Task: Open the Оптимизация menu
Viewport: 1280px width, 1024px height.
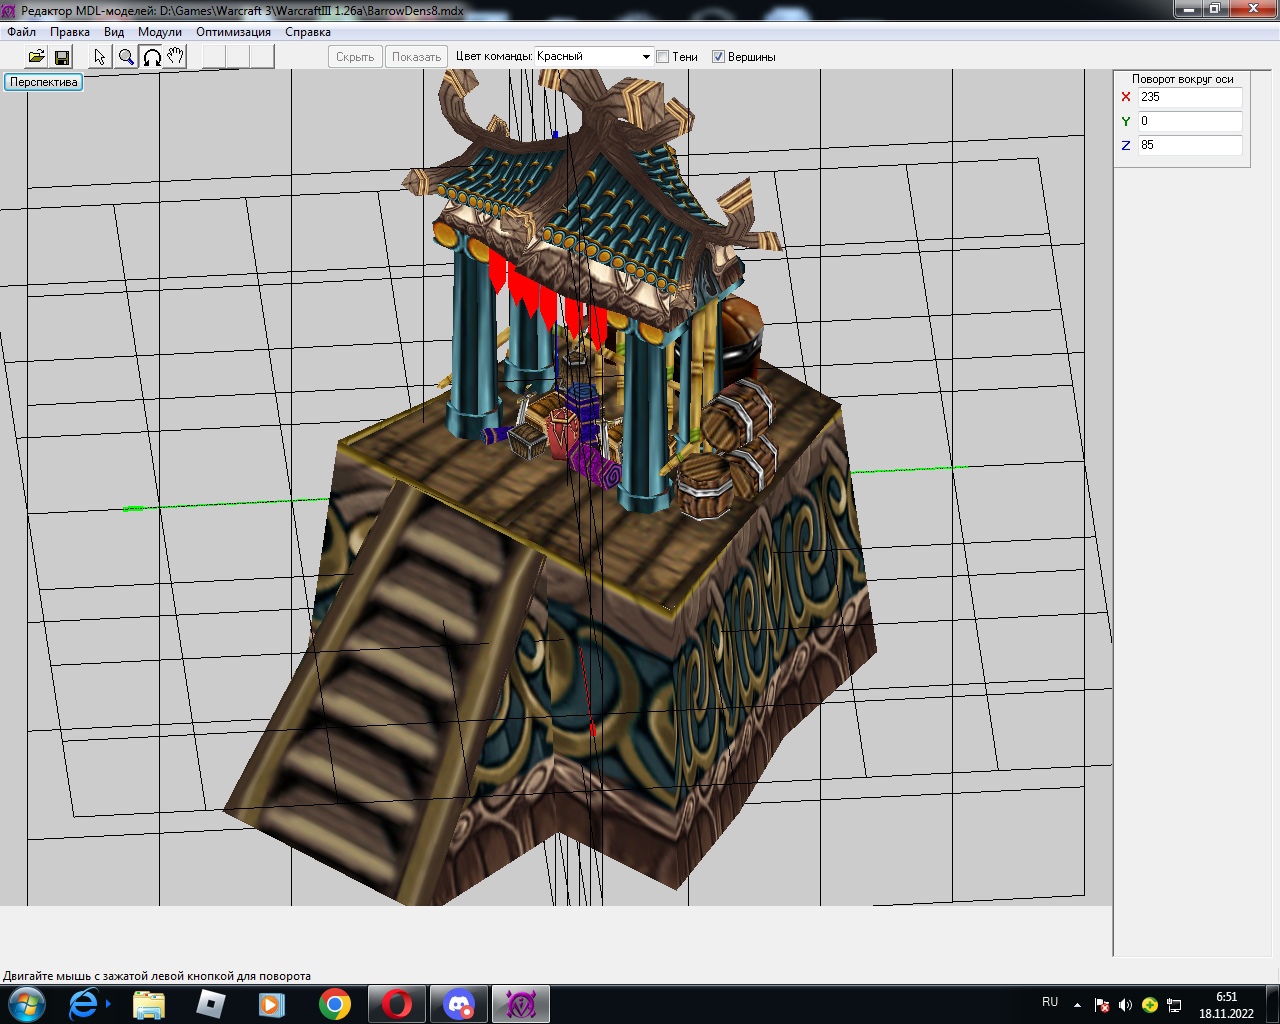Action: point(233,32)
